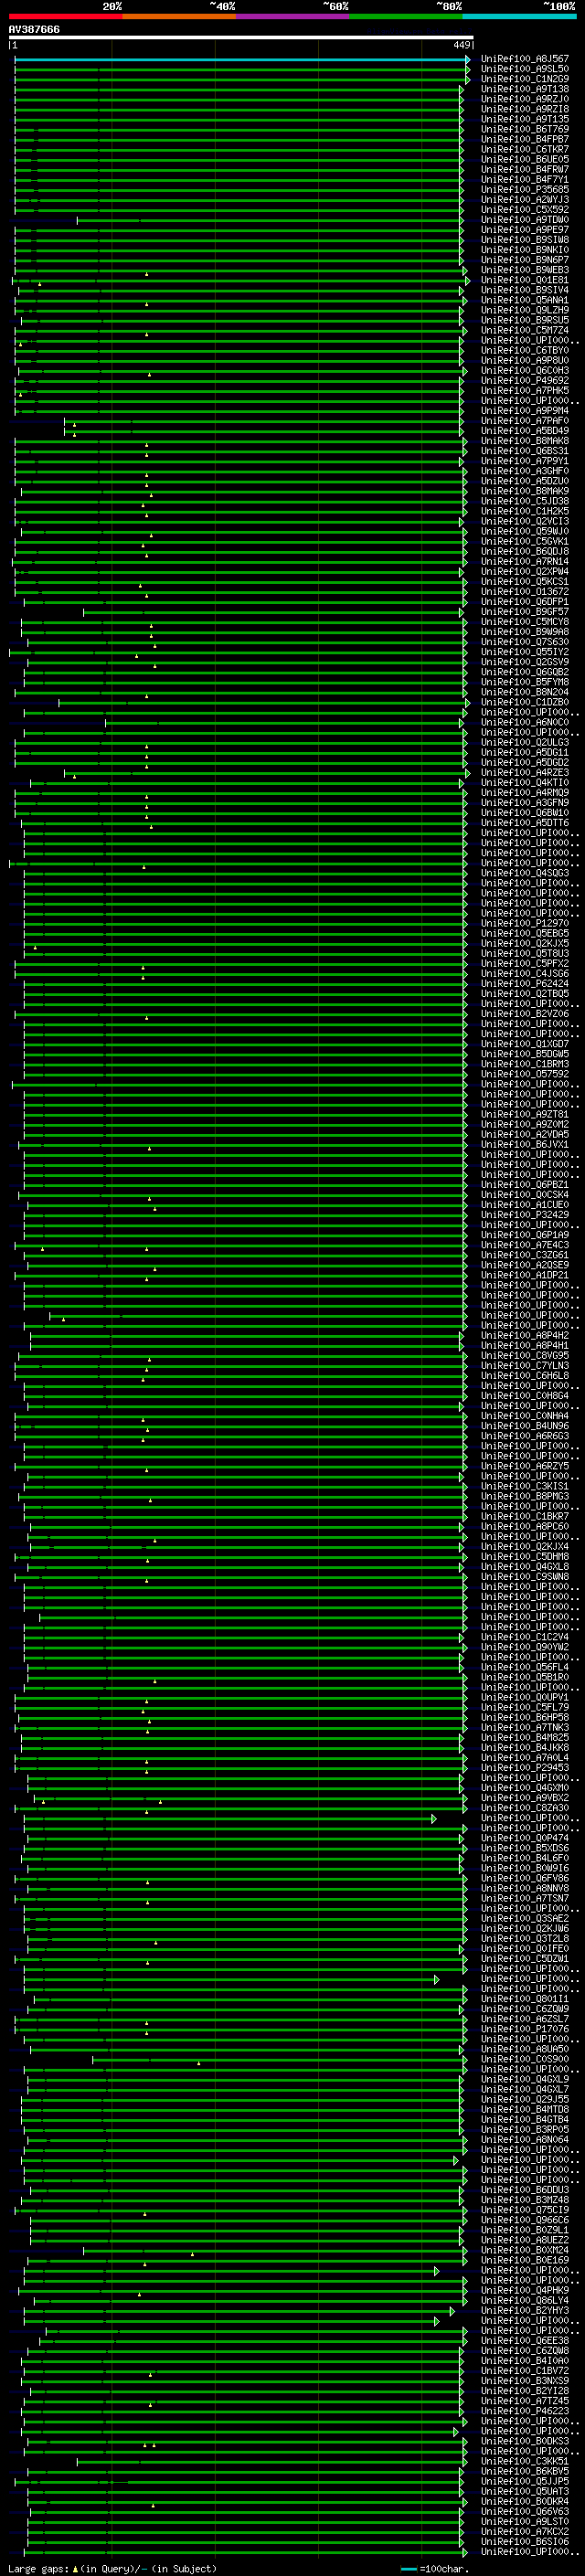Select hit label UniRef100_Q5KCS1
585x2576 pixels.
coord(525,581)
